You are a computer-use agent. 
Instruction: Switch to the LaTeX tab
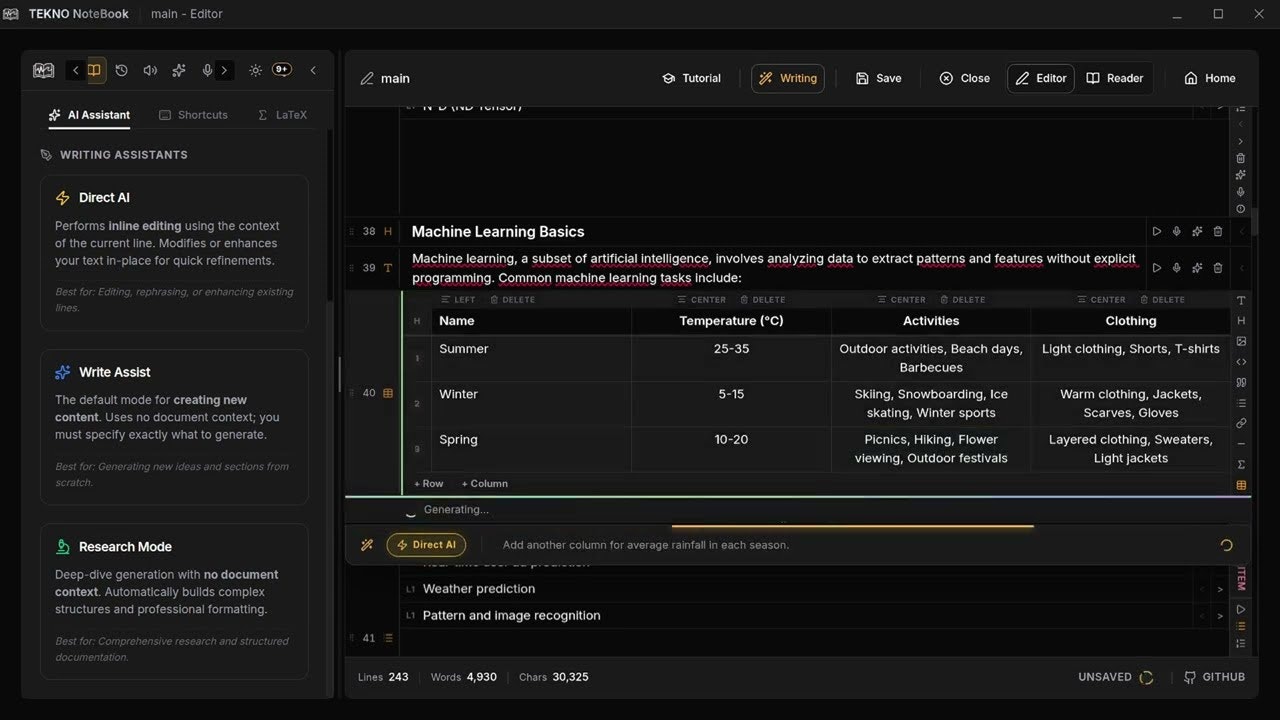[x=283, y=115]
